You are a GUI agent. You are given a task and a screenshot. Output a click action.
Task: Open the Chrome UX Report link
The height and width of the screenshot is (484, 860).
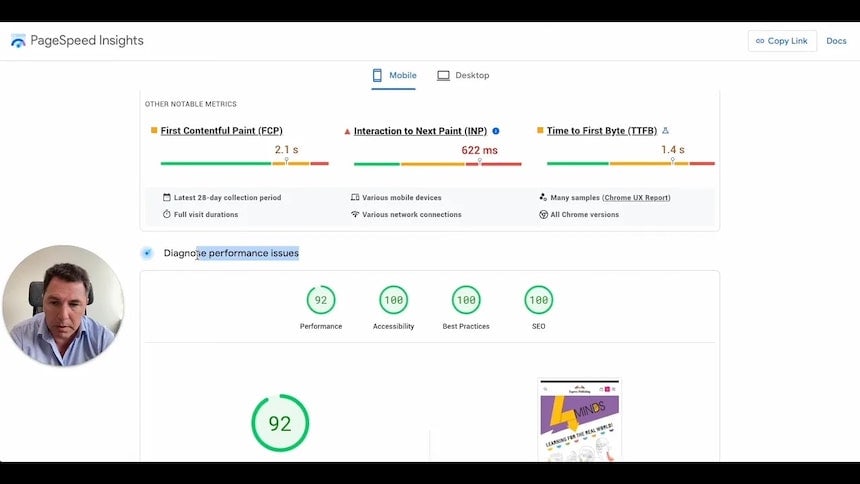(636, 198)
